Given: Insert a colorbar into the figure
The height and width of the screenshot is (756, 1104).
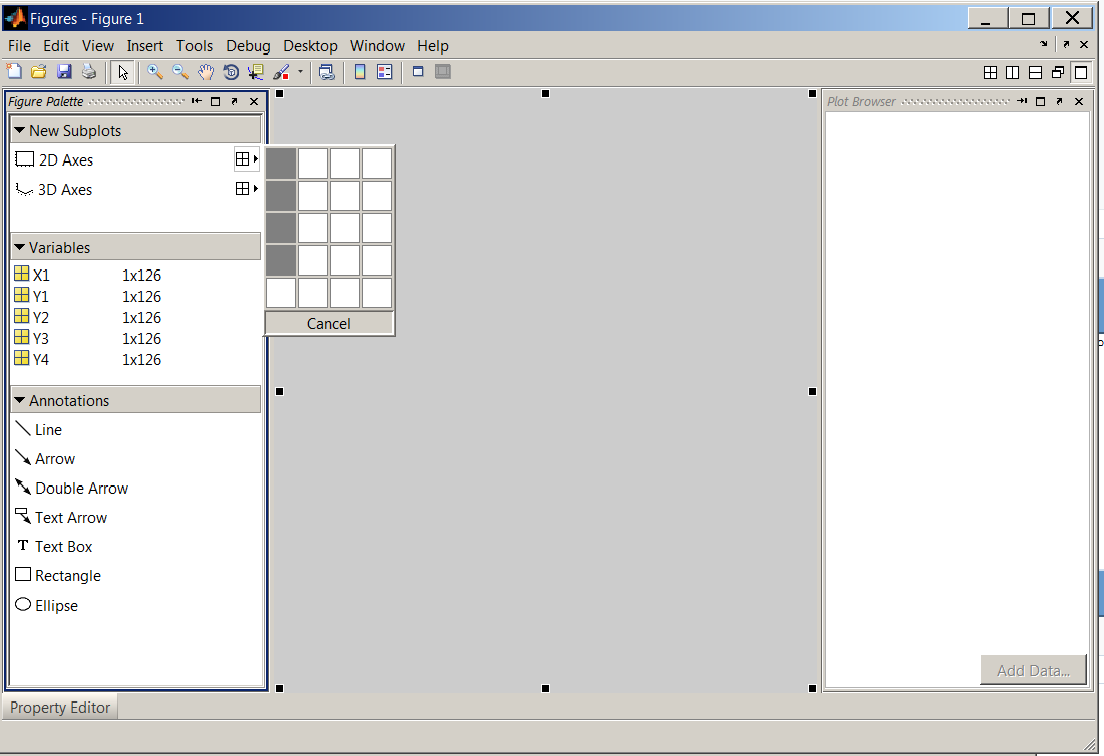Looking at the screenshot, I should click(359, 71).
